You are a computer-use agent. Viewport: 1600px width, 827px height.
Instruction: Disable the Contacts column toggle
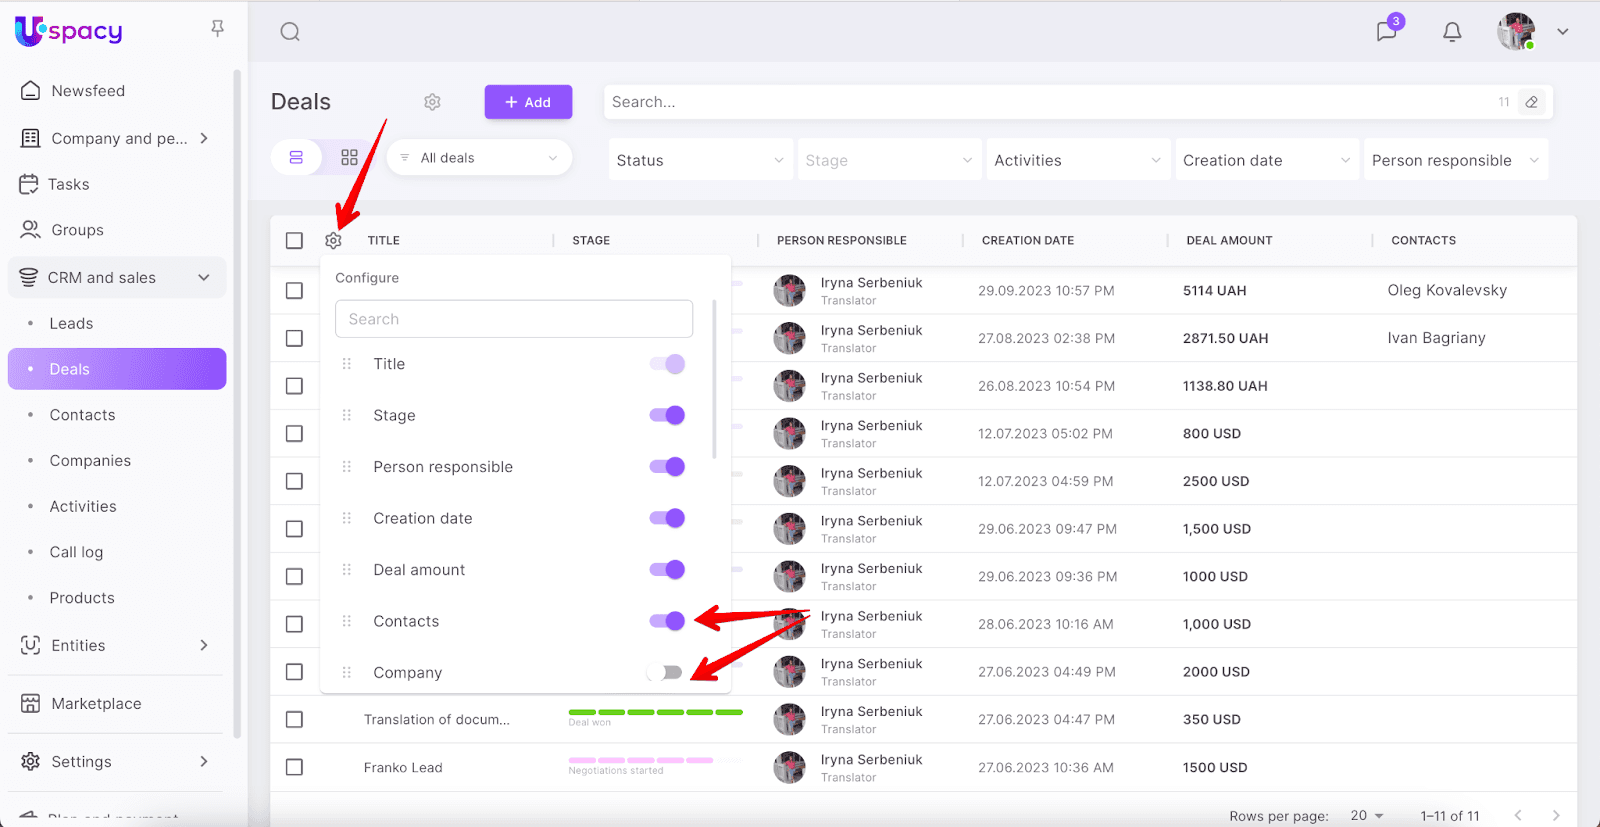click(667, 621)
